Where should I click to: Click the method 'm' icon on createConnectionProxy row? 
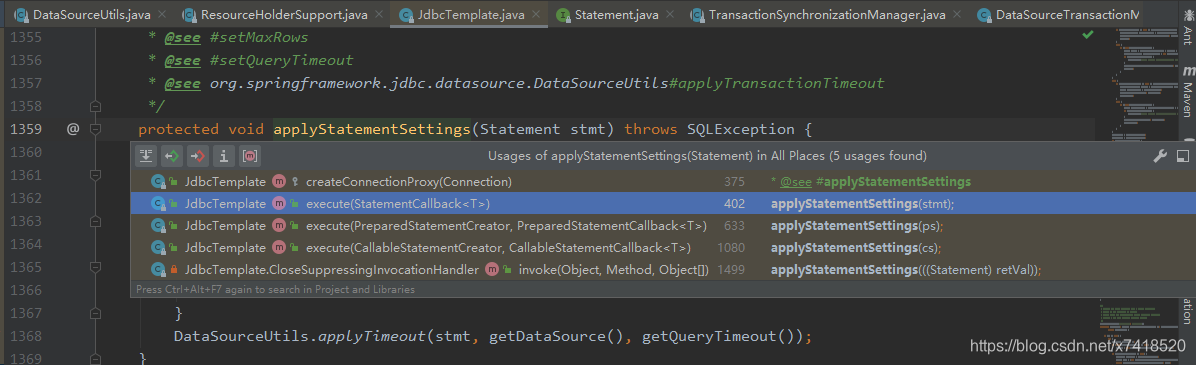click(279, 182)
